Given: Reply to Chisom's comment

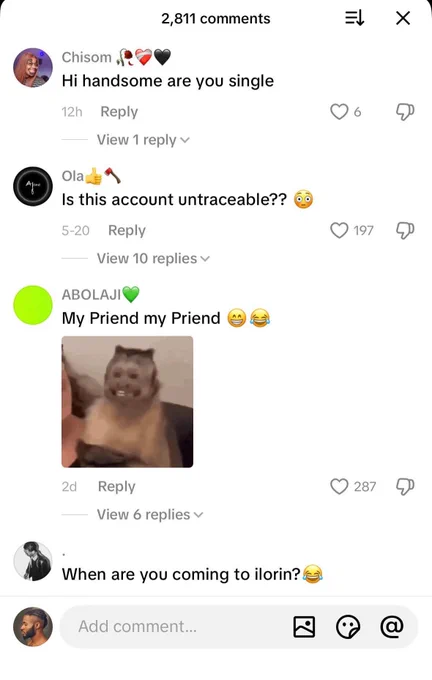Looking at the screenshot, I should [x=119, y=111].
